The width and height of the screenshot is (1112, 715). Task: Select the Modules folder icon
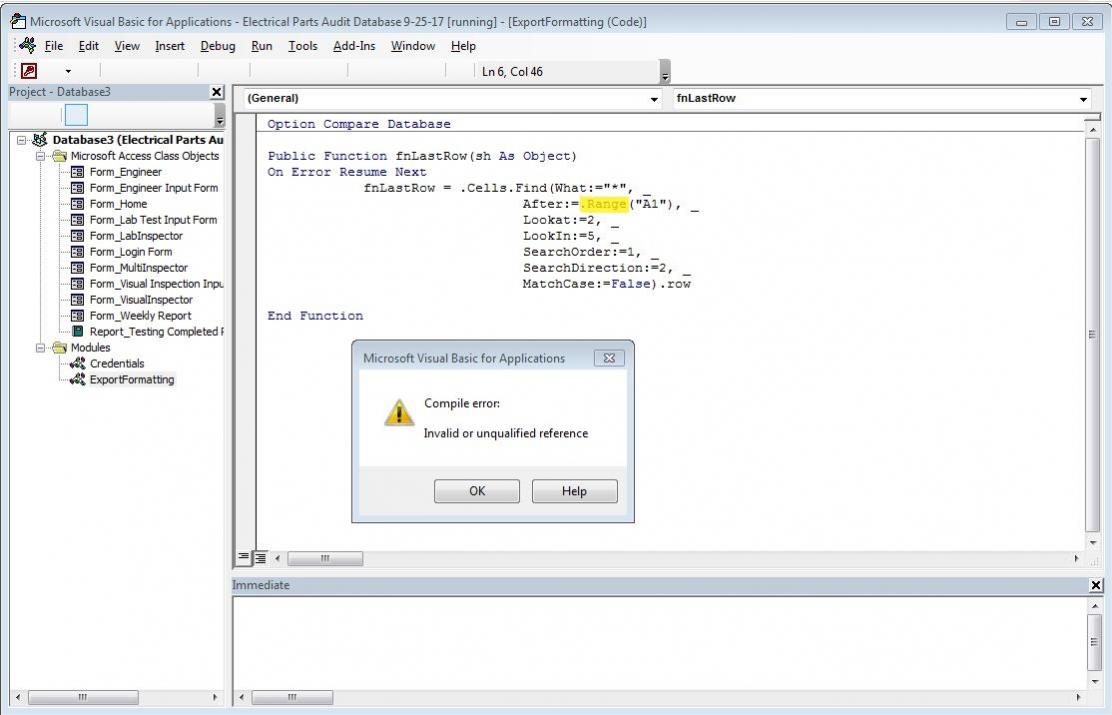(60, 348)
